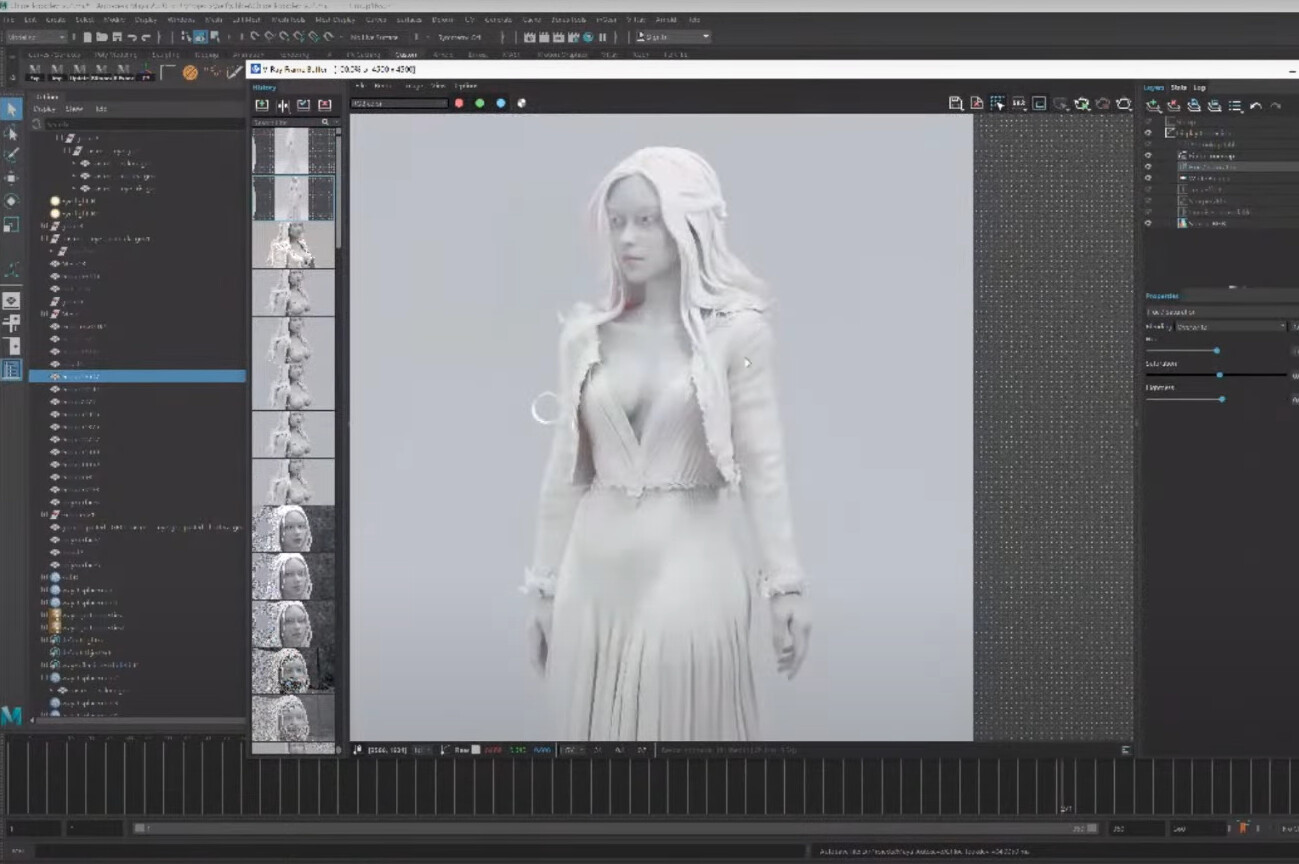Select the Scale tool in the toolbox

[x=11, y=225]
